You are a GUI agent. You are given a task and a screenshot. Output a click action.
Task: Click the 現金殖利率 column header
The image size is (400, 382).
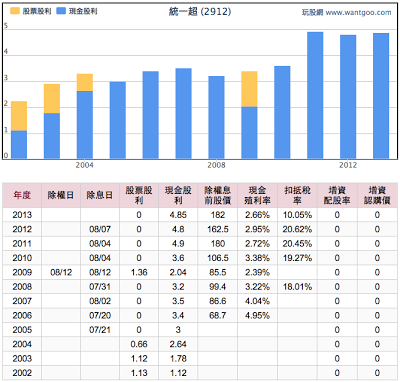tap(257, 195)
